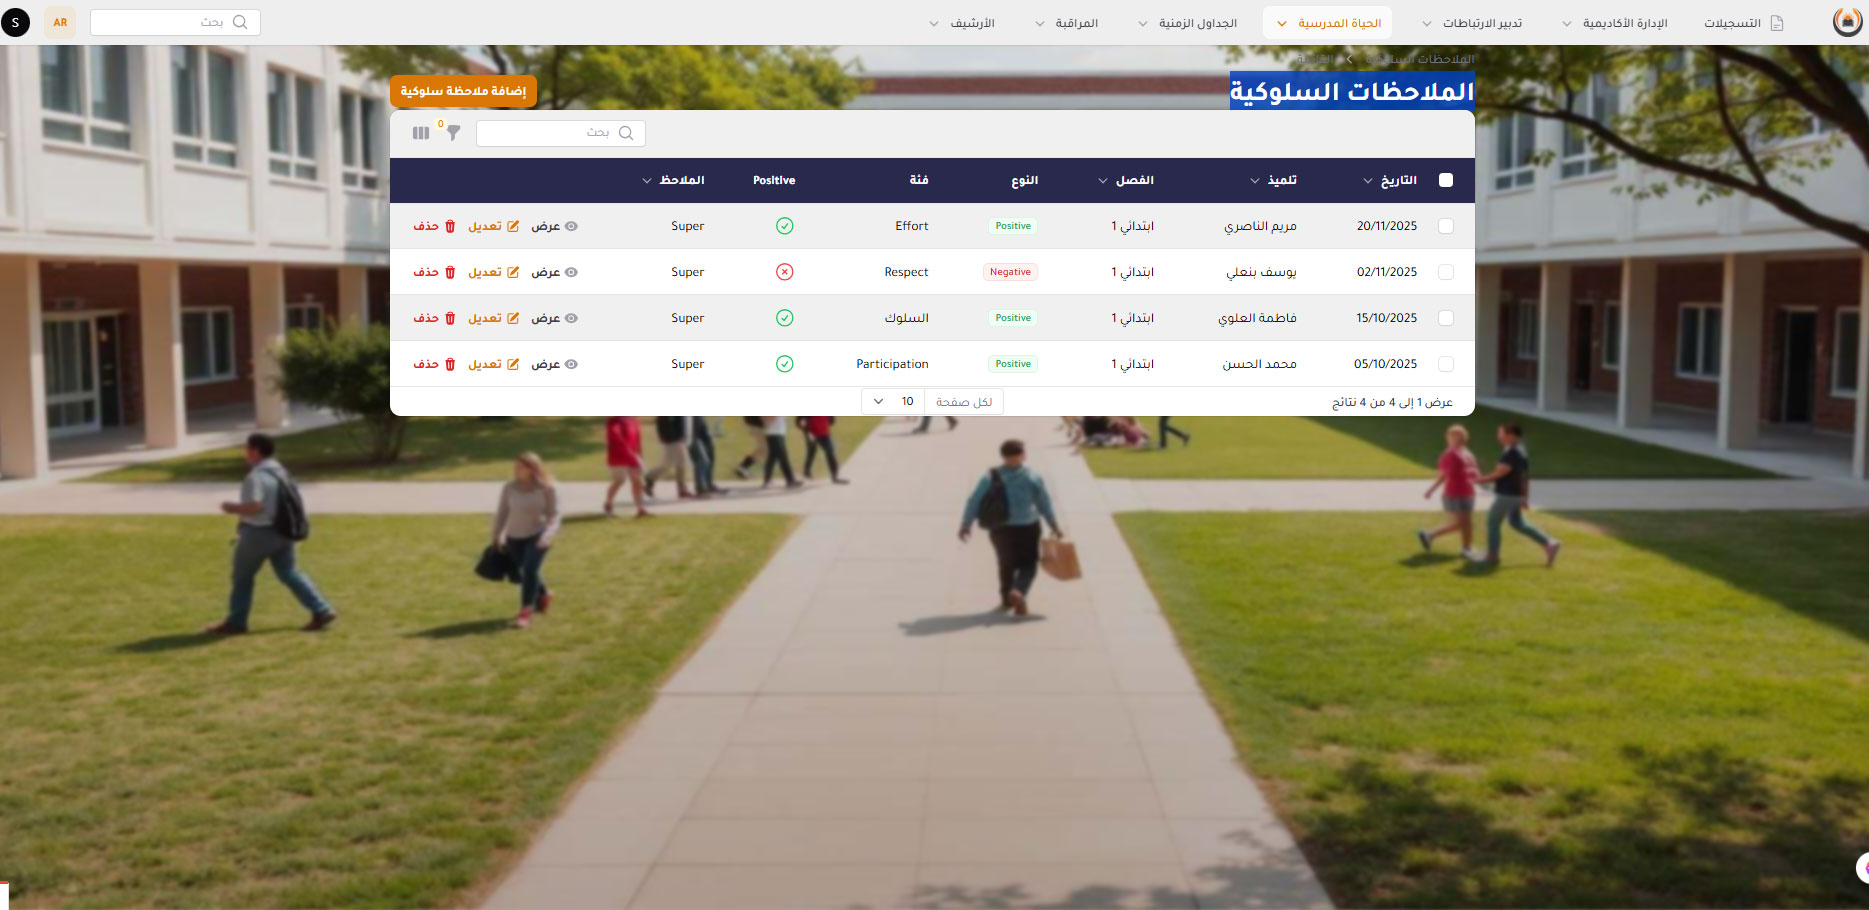Click the trash delete icon for محمد الحسن
The width and height of the screenshot is (1869, 910).
point(450,364)
